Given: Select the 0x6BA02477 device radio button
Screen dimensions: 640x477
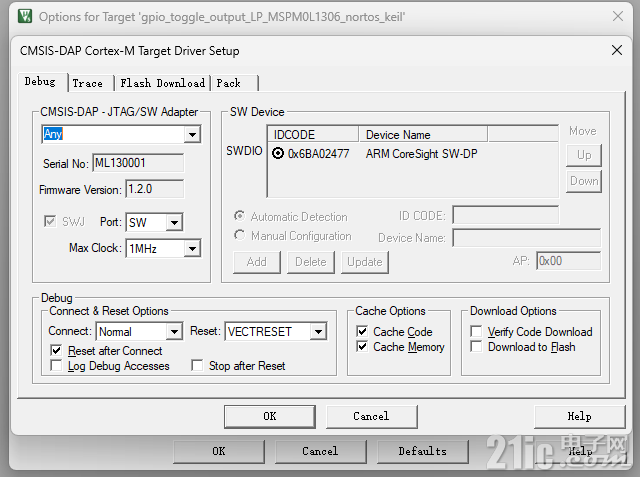Looking at the screenshot, I should pos(278,153).
